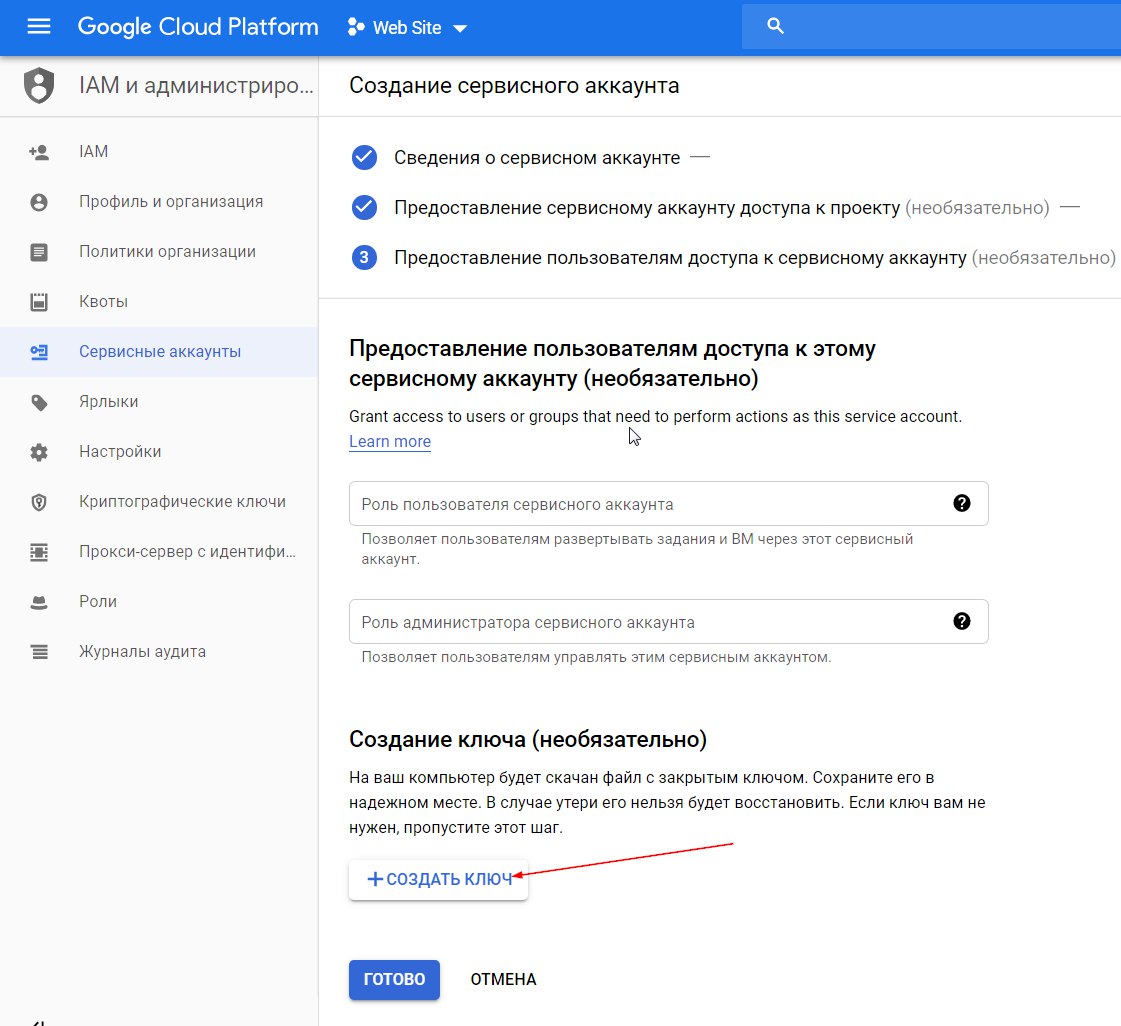
Task: Click the Создание сервисного аккаунта page title
Action: click(514, 86)
